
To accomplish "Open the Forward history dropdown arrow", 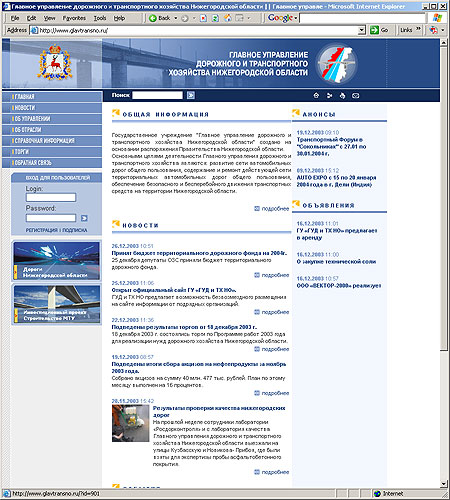I will click(x=194, y=18).
